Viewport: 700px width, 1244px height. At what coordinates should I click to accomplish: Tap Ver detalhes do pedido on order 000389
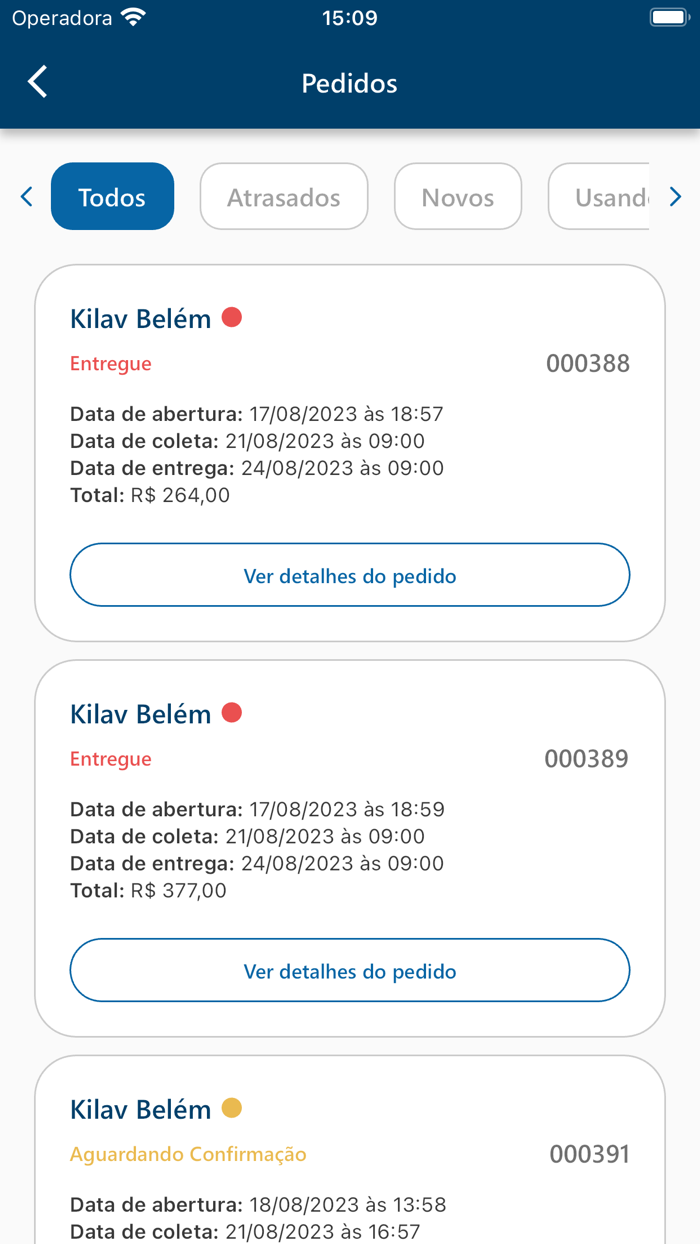[349, 970]
